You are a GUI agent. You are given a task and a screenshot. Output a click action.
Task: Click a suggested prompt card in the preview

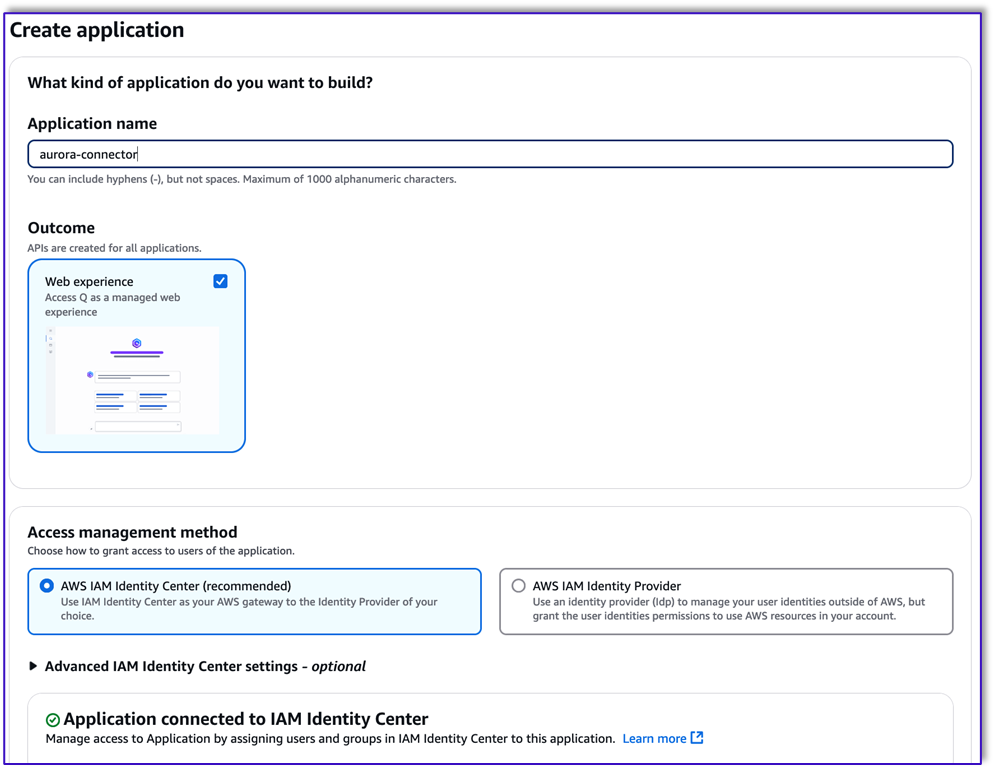click(115, 396)
